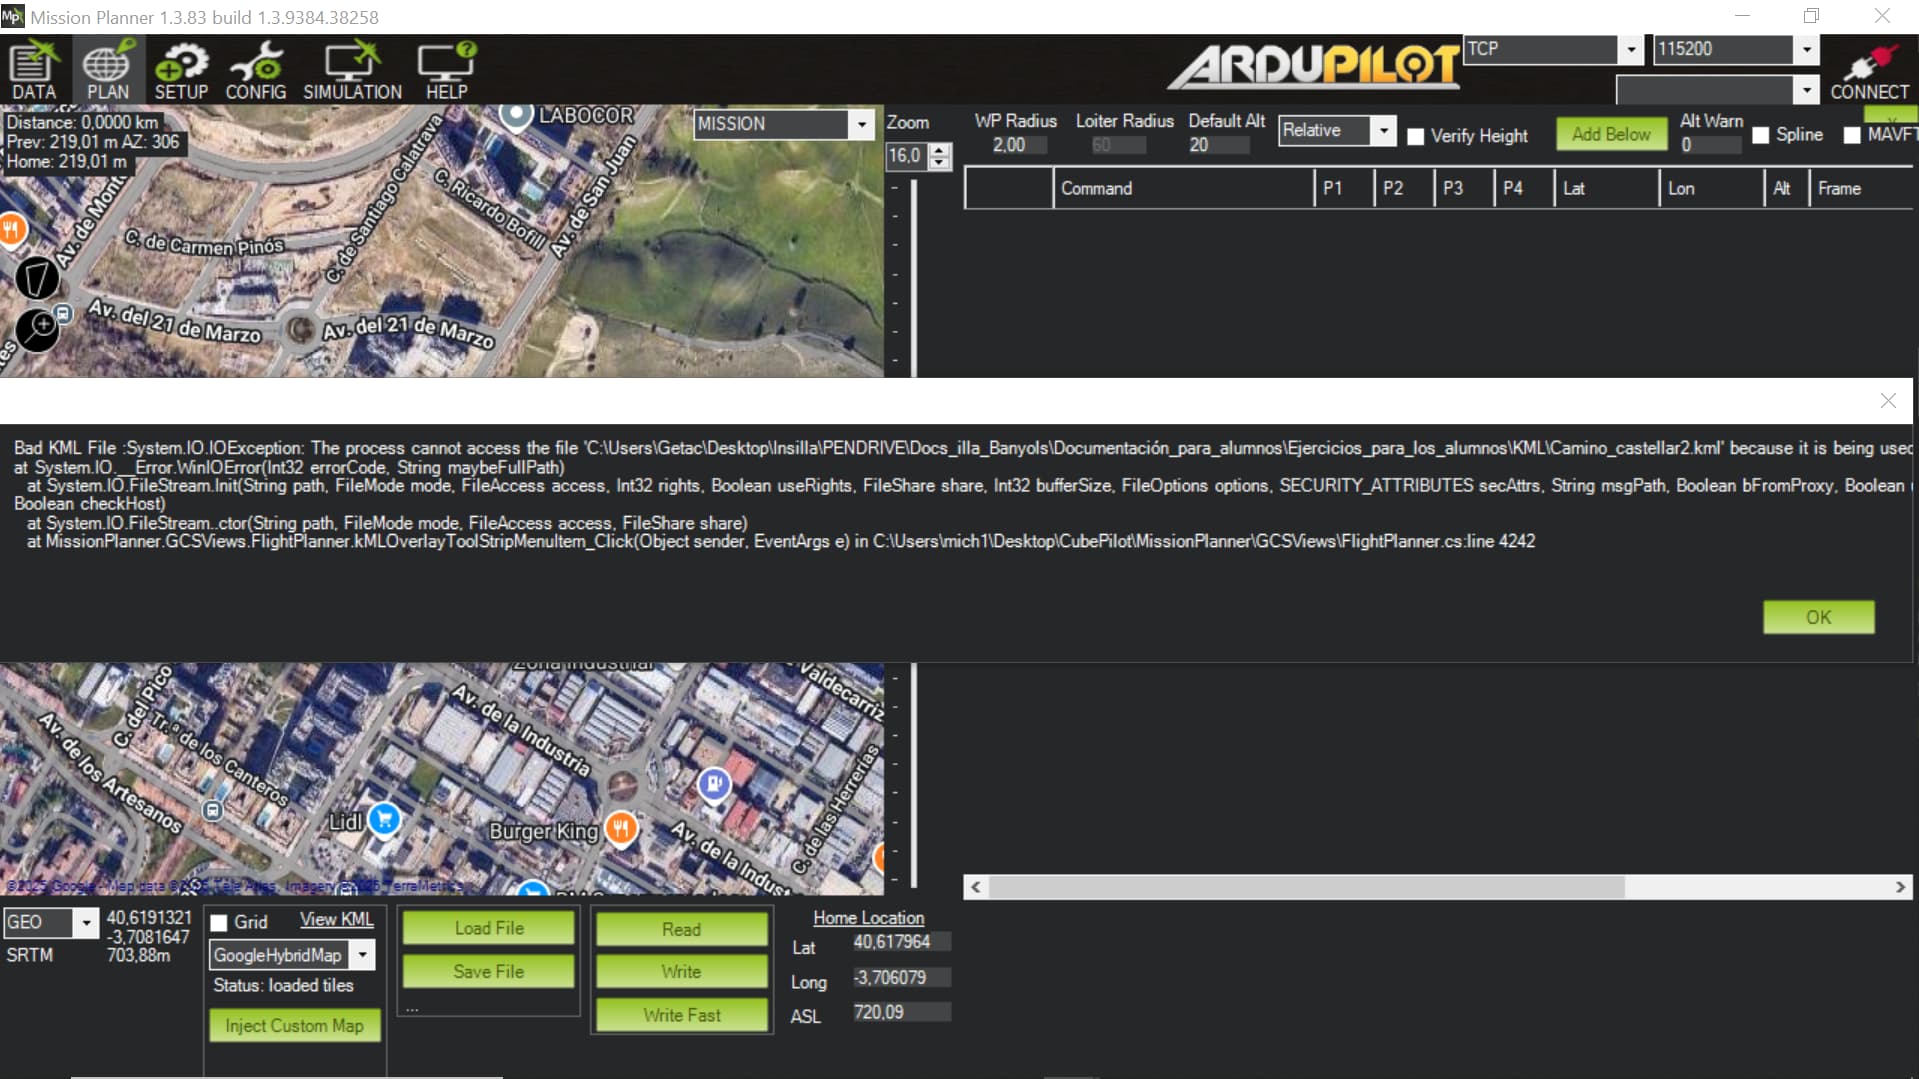This screenshot has height=1079, width=1919.
Task: Open the HELP screen icon
Action: (446, 70)
